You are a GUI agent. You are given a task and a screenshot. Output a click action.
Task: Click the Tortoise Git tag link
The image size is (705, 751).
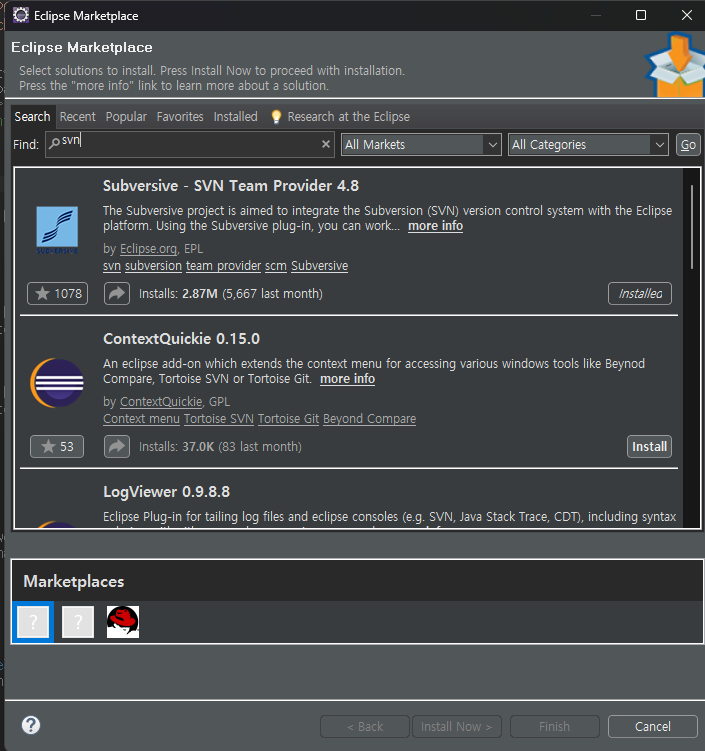point(288,419)
